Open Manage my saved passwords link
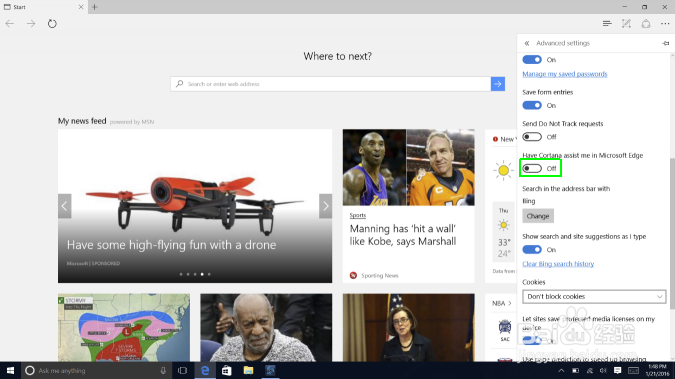Image resolution: width=675 pixels, height=379 pixels. tap(565, 74)
